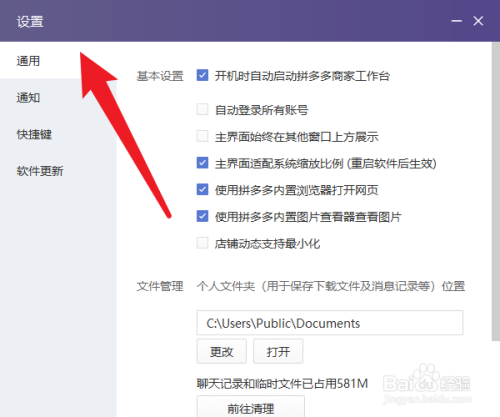Click the C:\Users\Public\Documents path field

330,323
